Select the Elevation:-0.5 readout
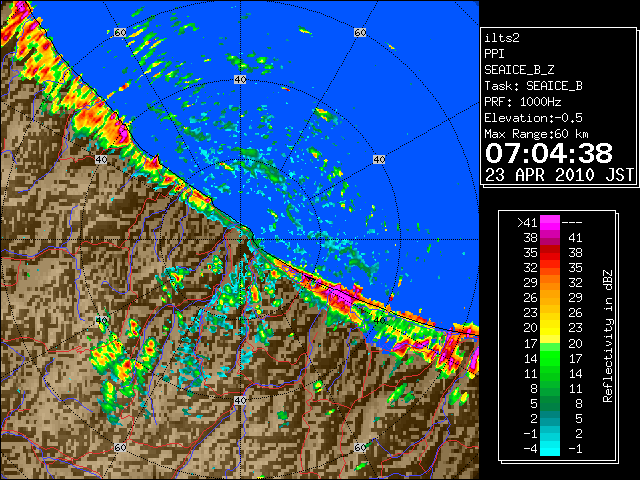 [x=533, y=118]
